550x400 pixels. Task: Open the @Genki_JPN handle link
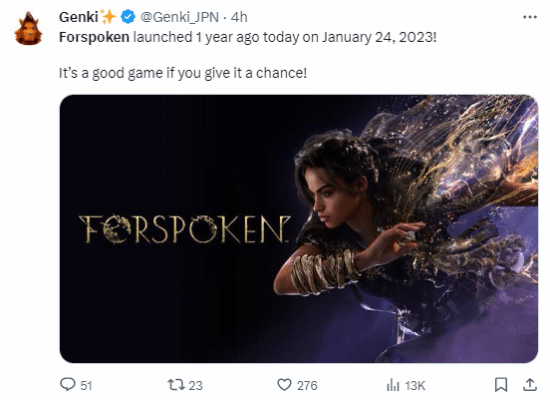(180, 17)
